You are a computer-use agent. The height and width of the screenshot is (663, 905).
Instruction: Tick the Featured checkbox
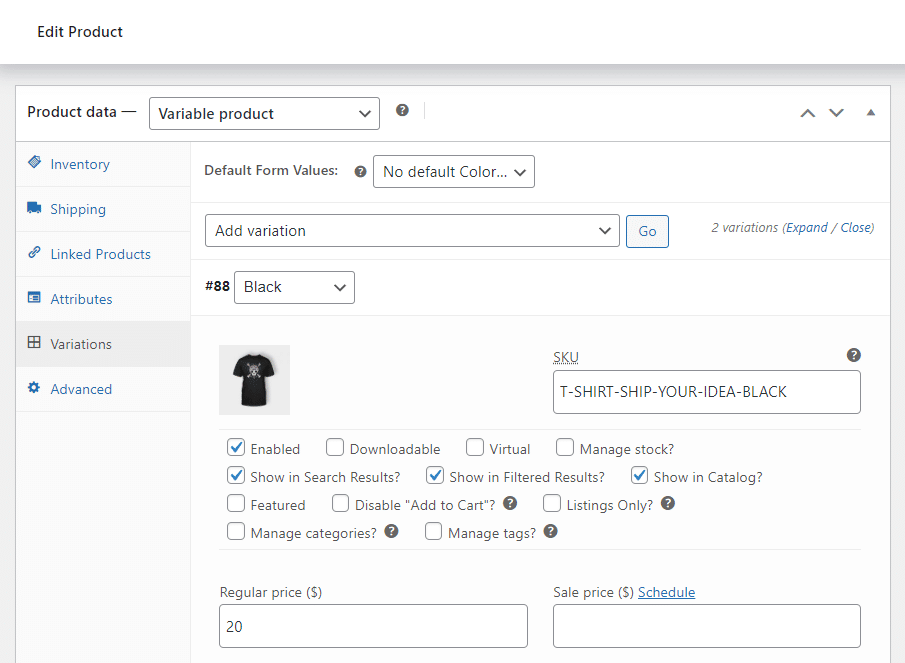236,504
